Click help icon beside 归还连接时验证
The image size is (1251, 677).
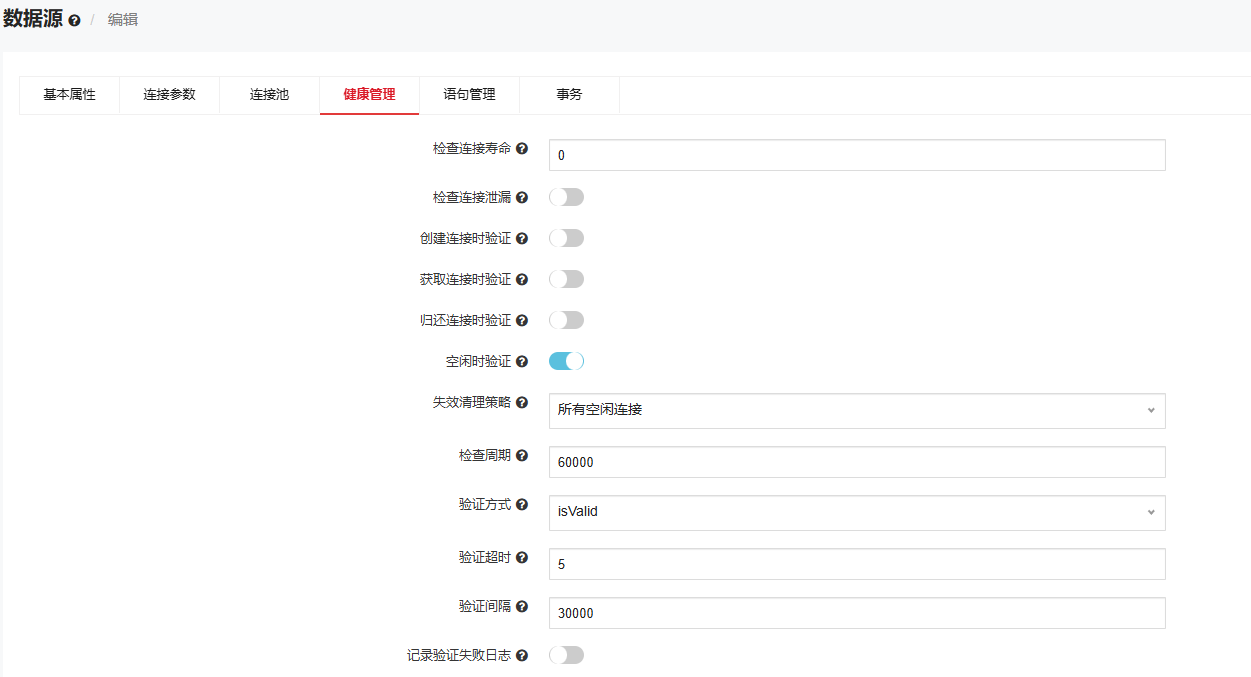coord(522,321)
